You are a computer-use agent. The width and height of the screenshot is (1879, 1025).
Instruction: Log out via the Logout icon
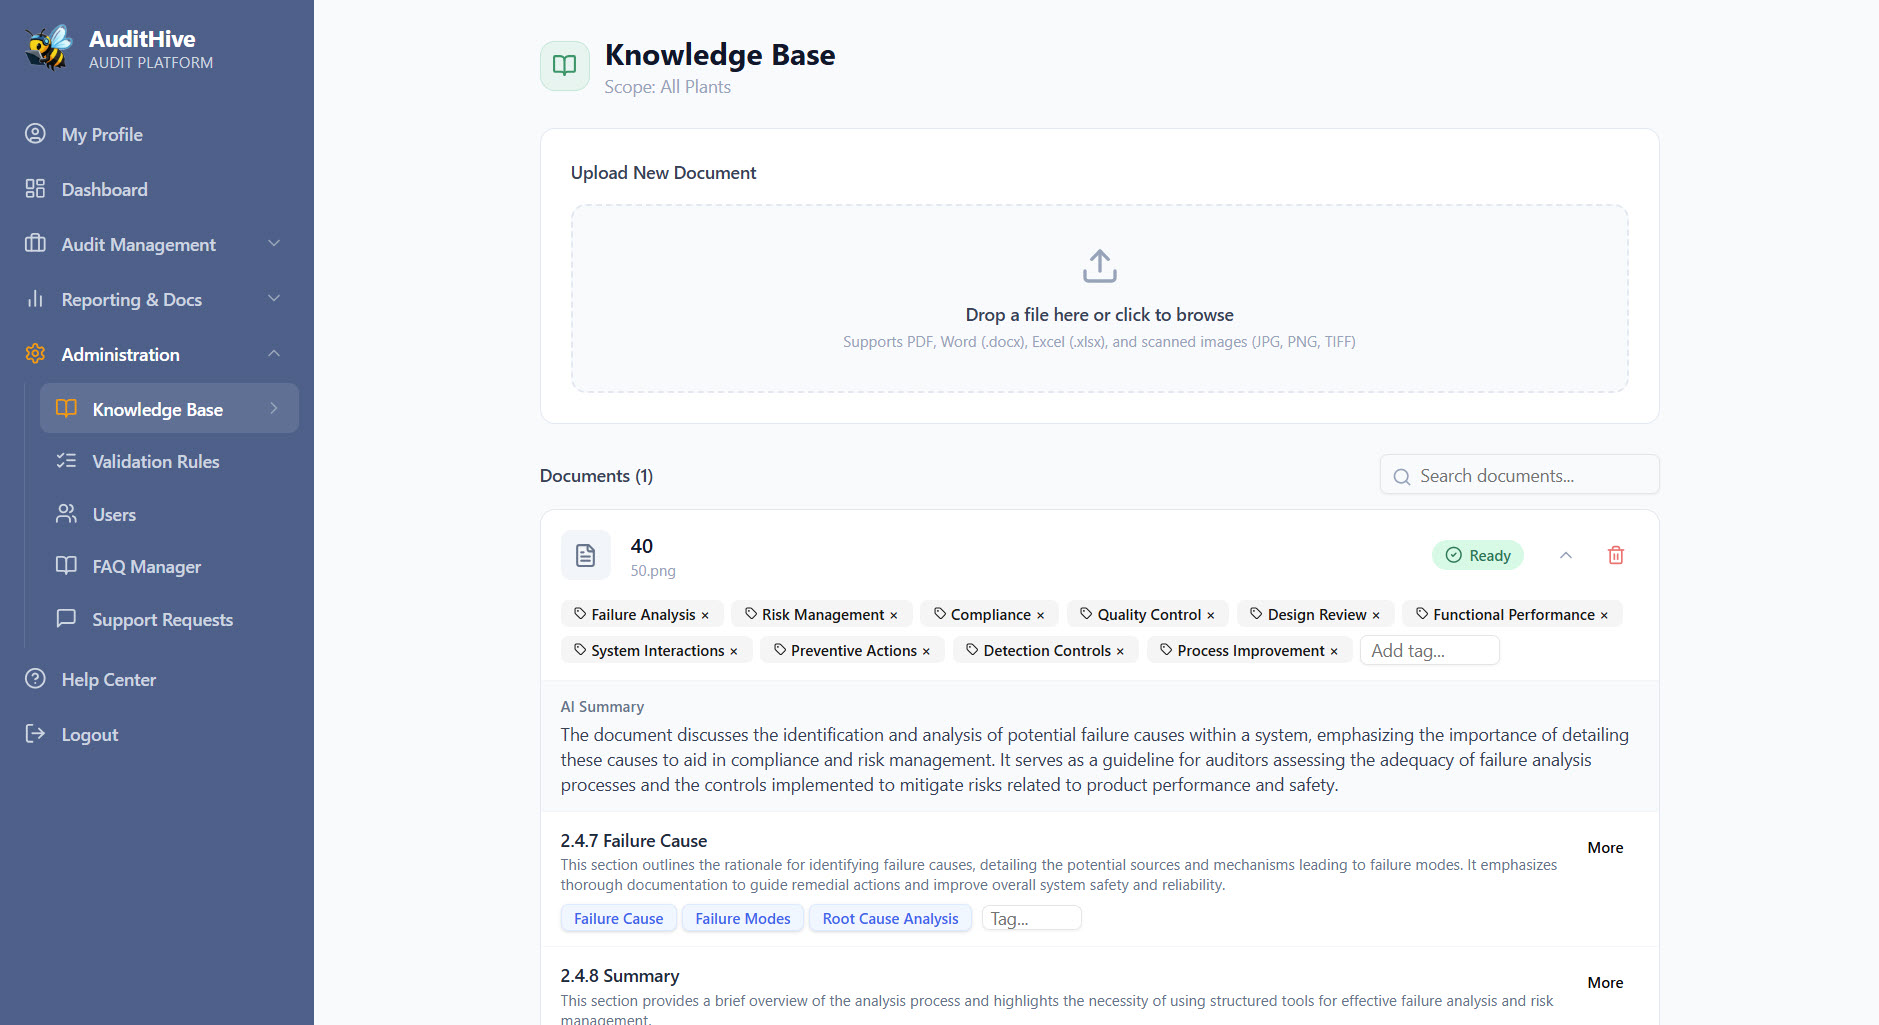pos(36,734)
